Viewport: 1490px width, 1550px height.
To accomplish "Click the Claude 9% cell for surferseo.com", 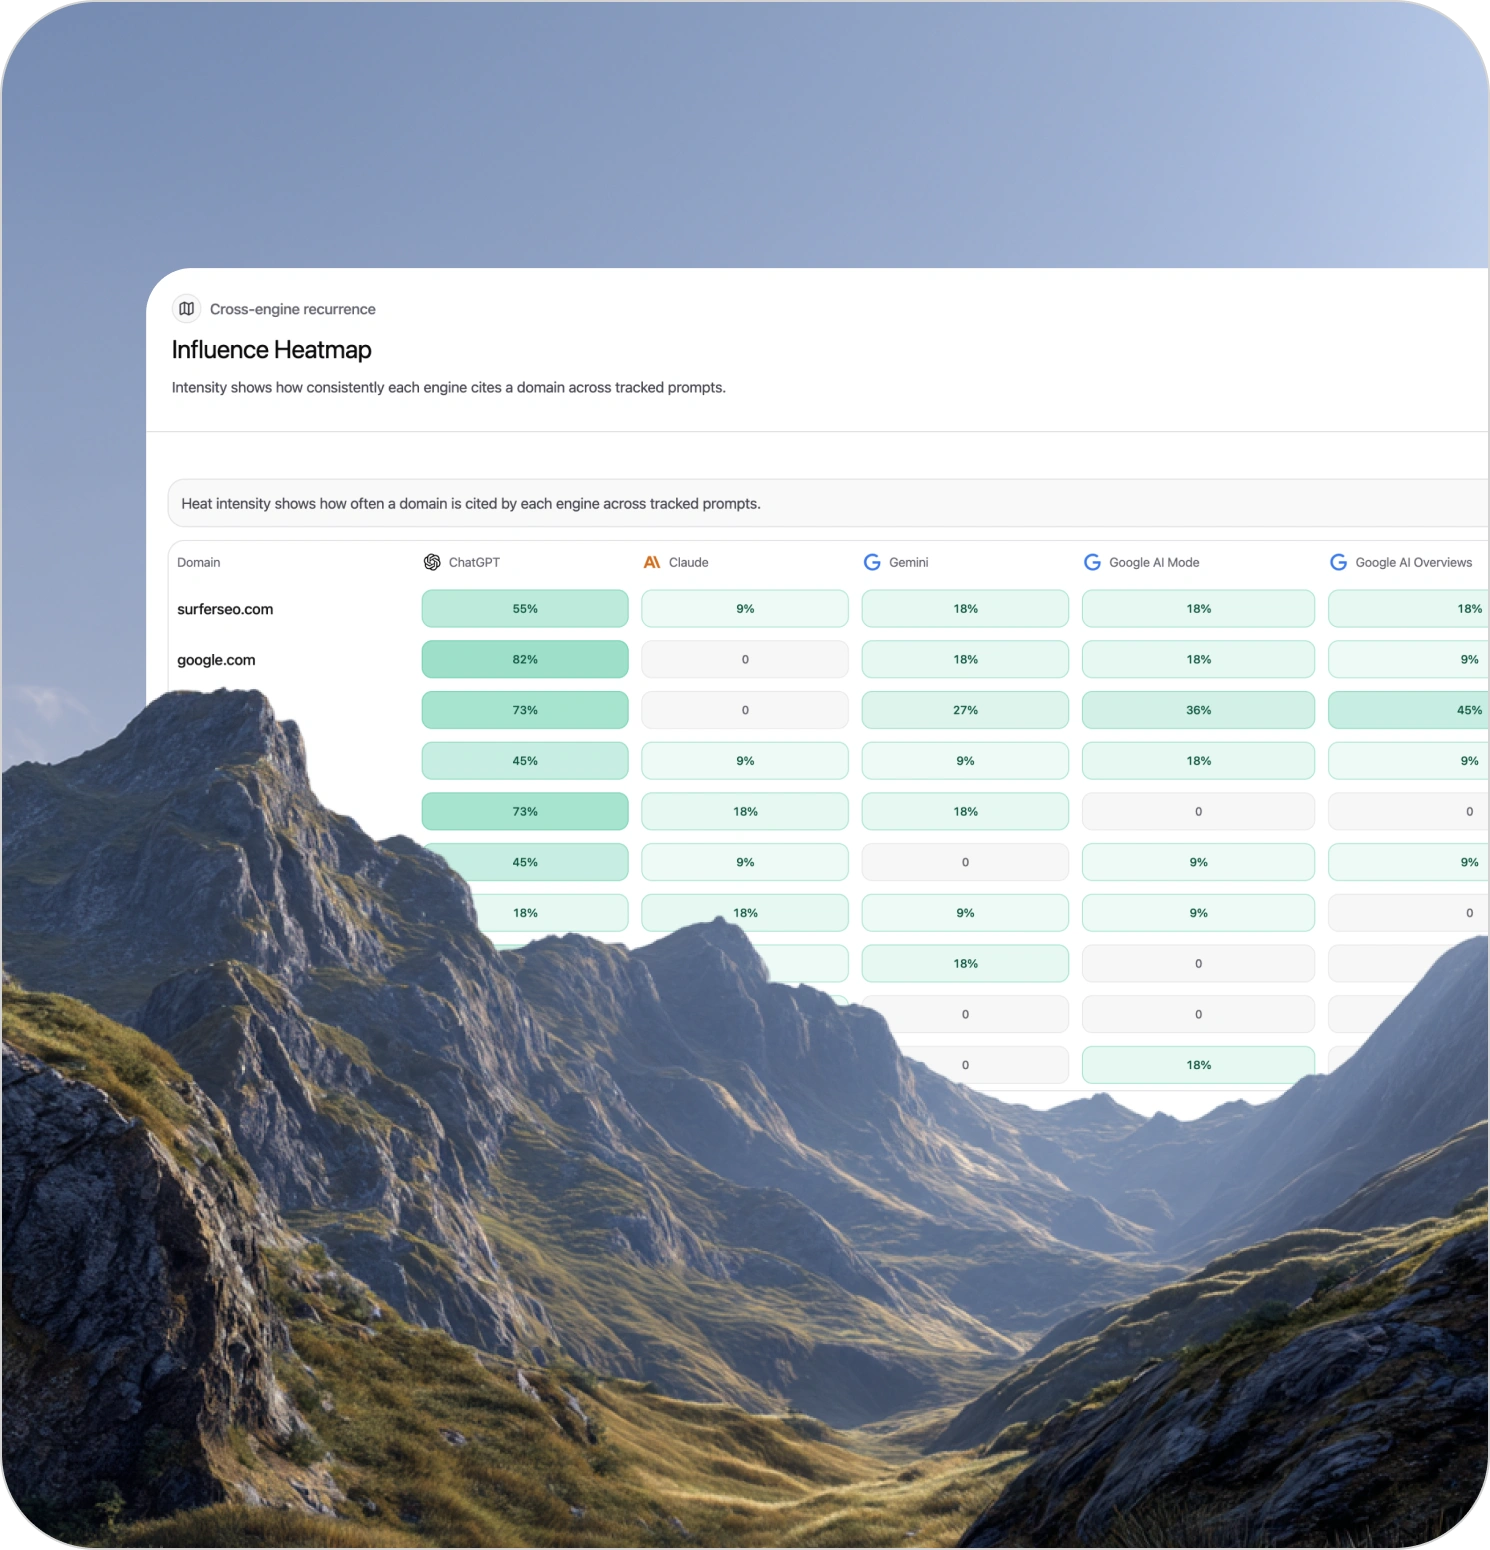I will point(745,609).
